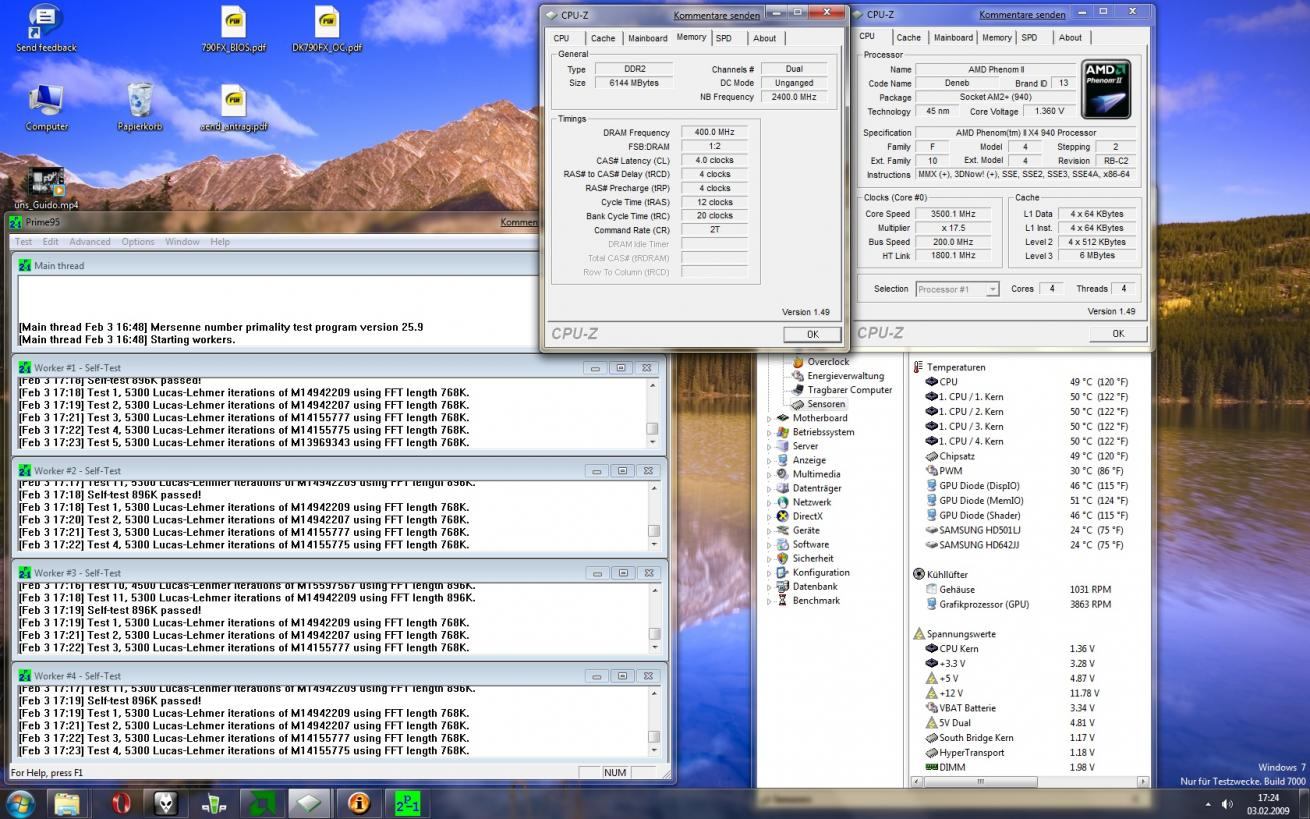Click Kommentare senden link in CPU-Z processor window
1310x819 pixels.
tap(1021, 15)
